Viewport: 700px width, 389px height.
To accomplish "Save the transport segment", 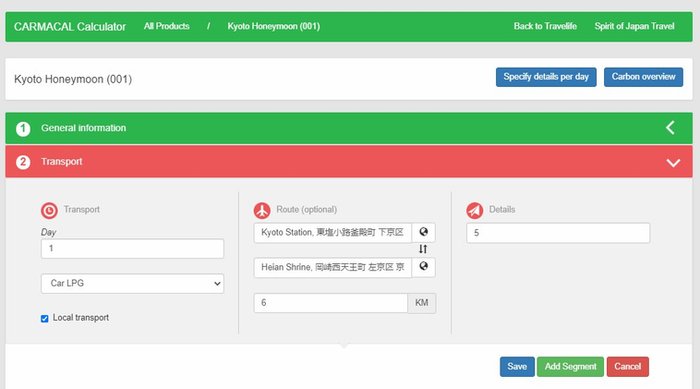I will click(517, 367).
